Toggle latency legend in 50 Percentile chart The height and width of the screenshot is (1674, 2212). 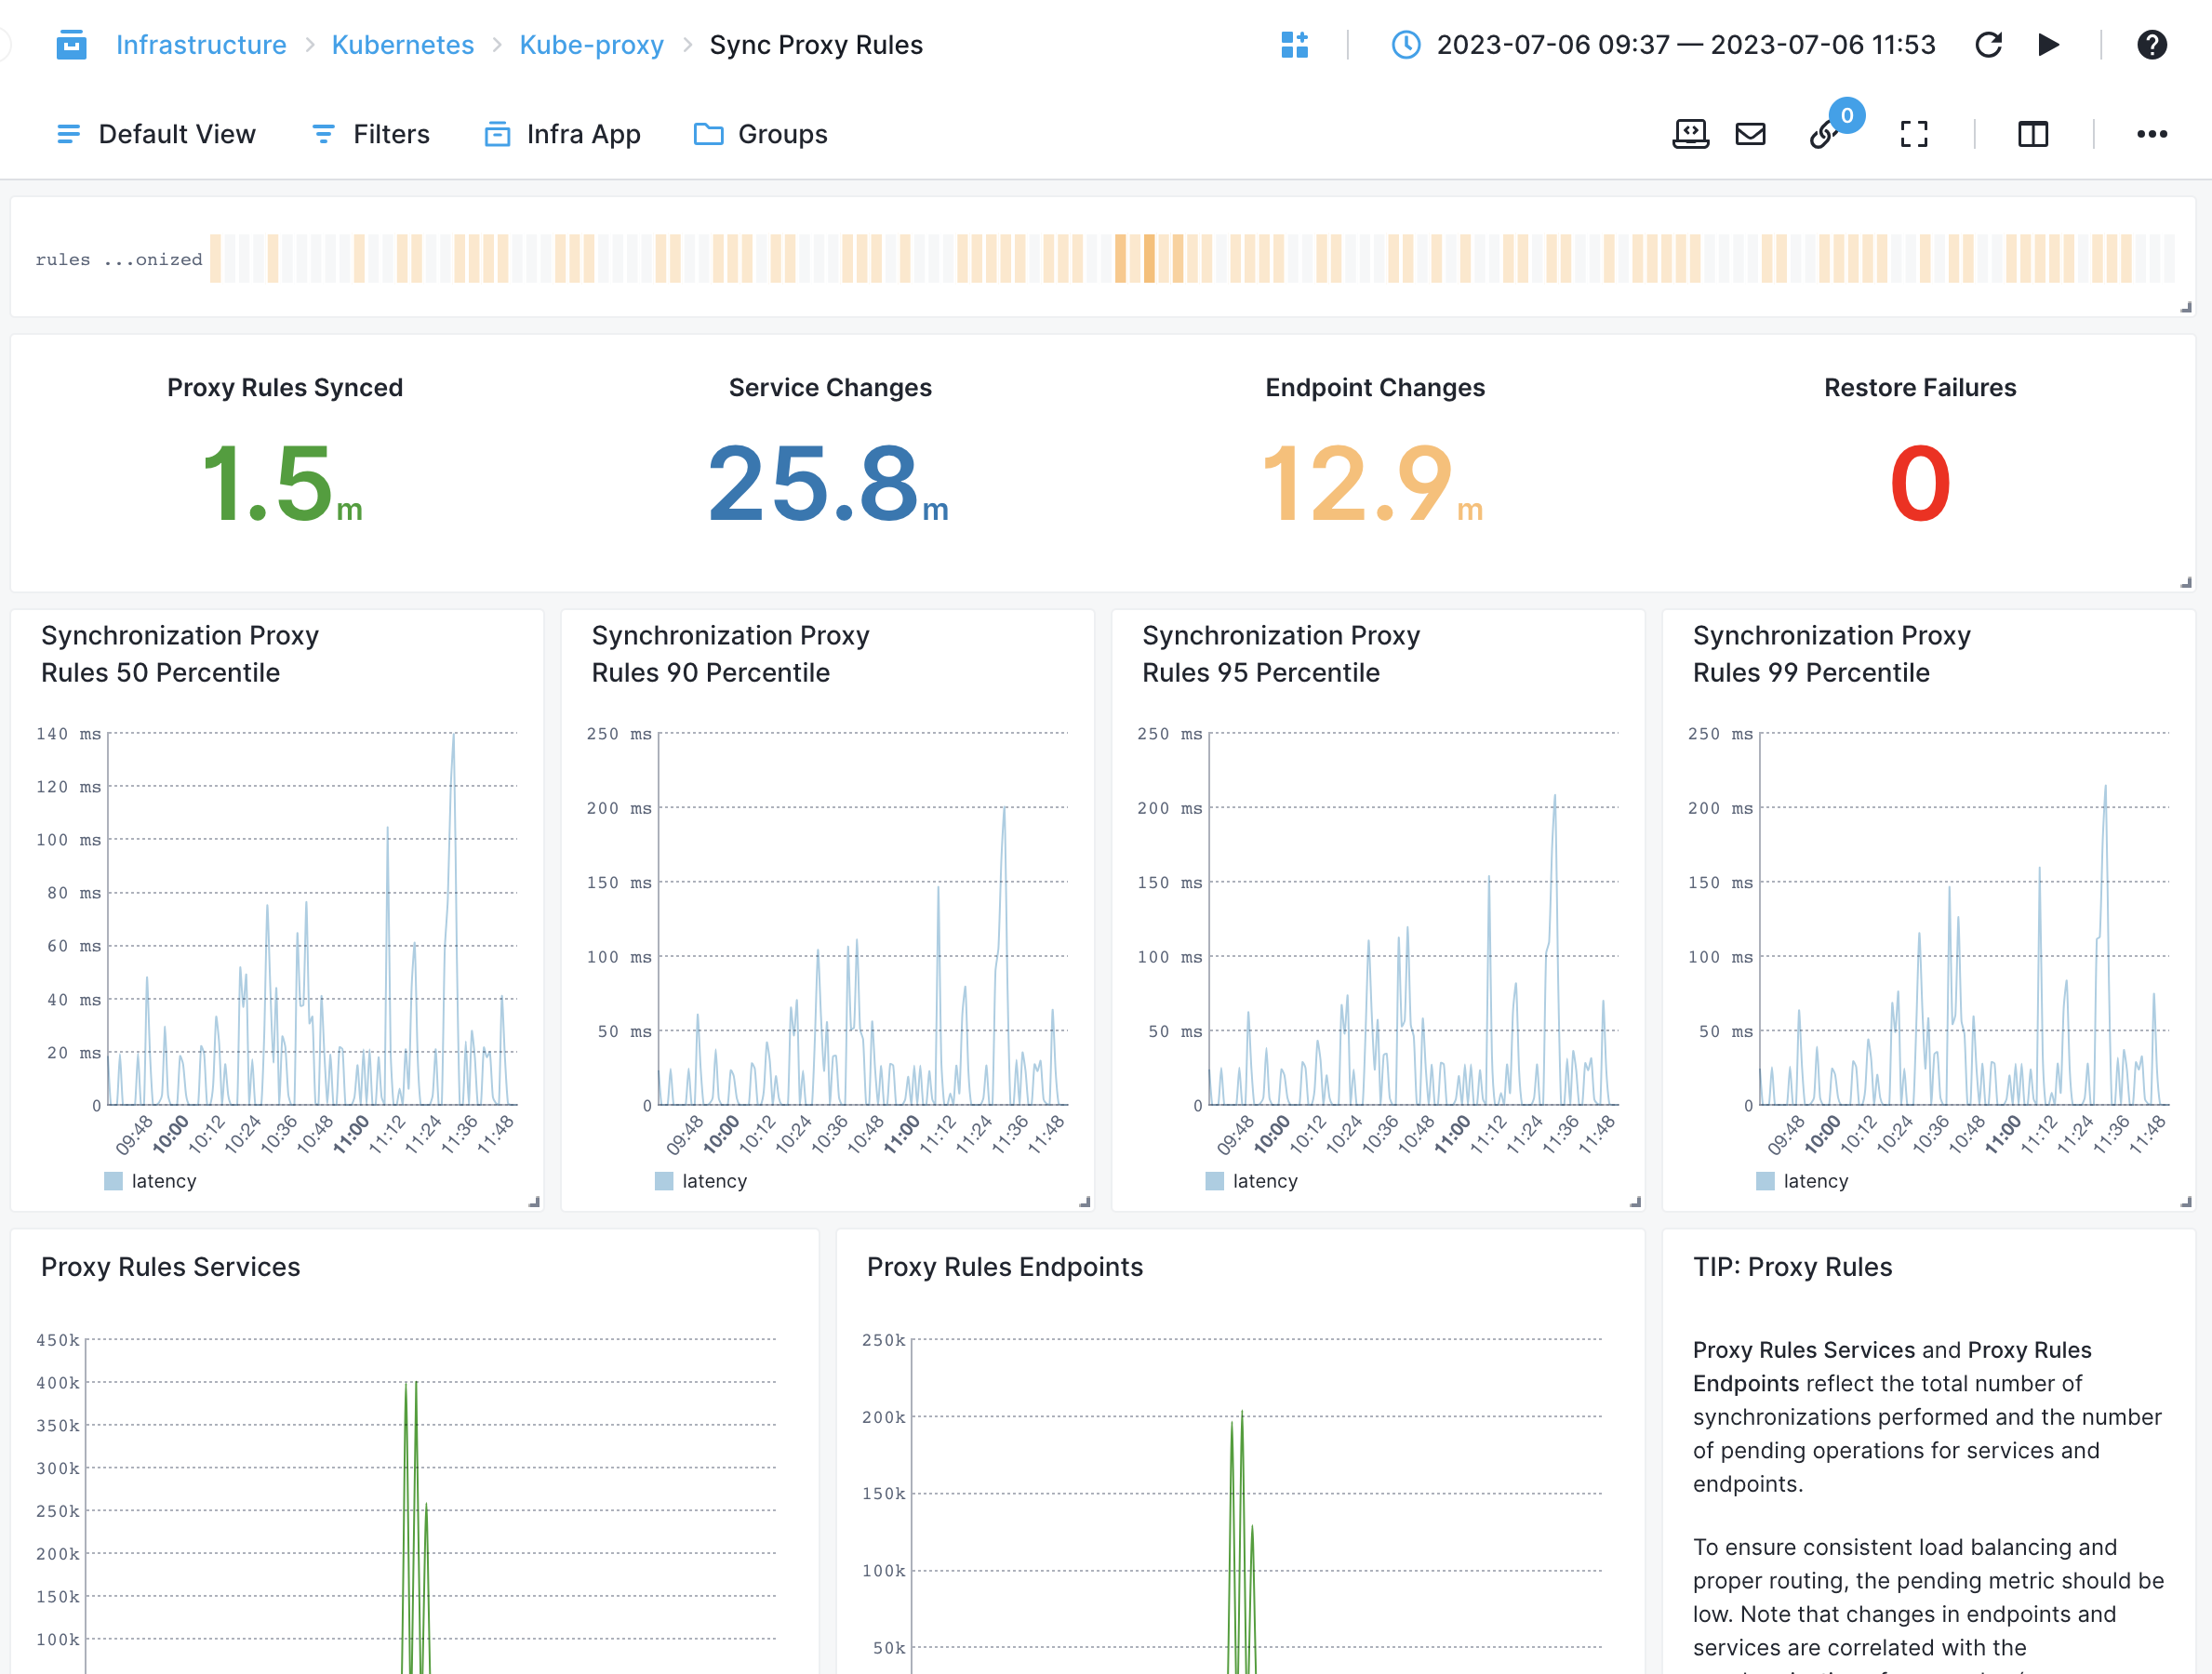click(150, 1181)
